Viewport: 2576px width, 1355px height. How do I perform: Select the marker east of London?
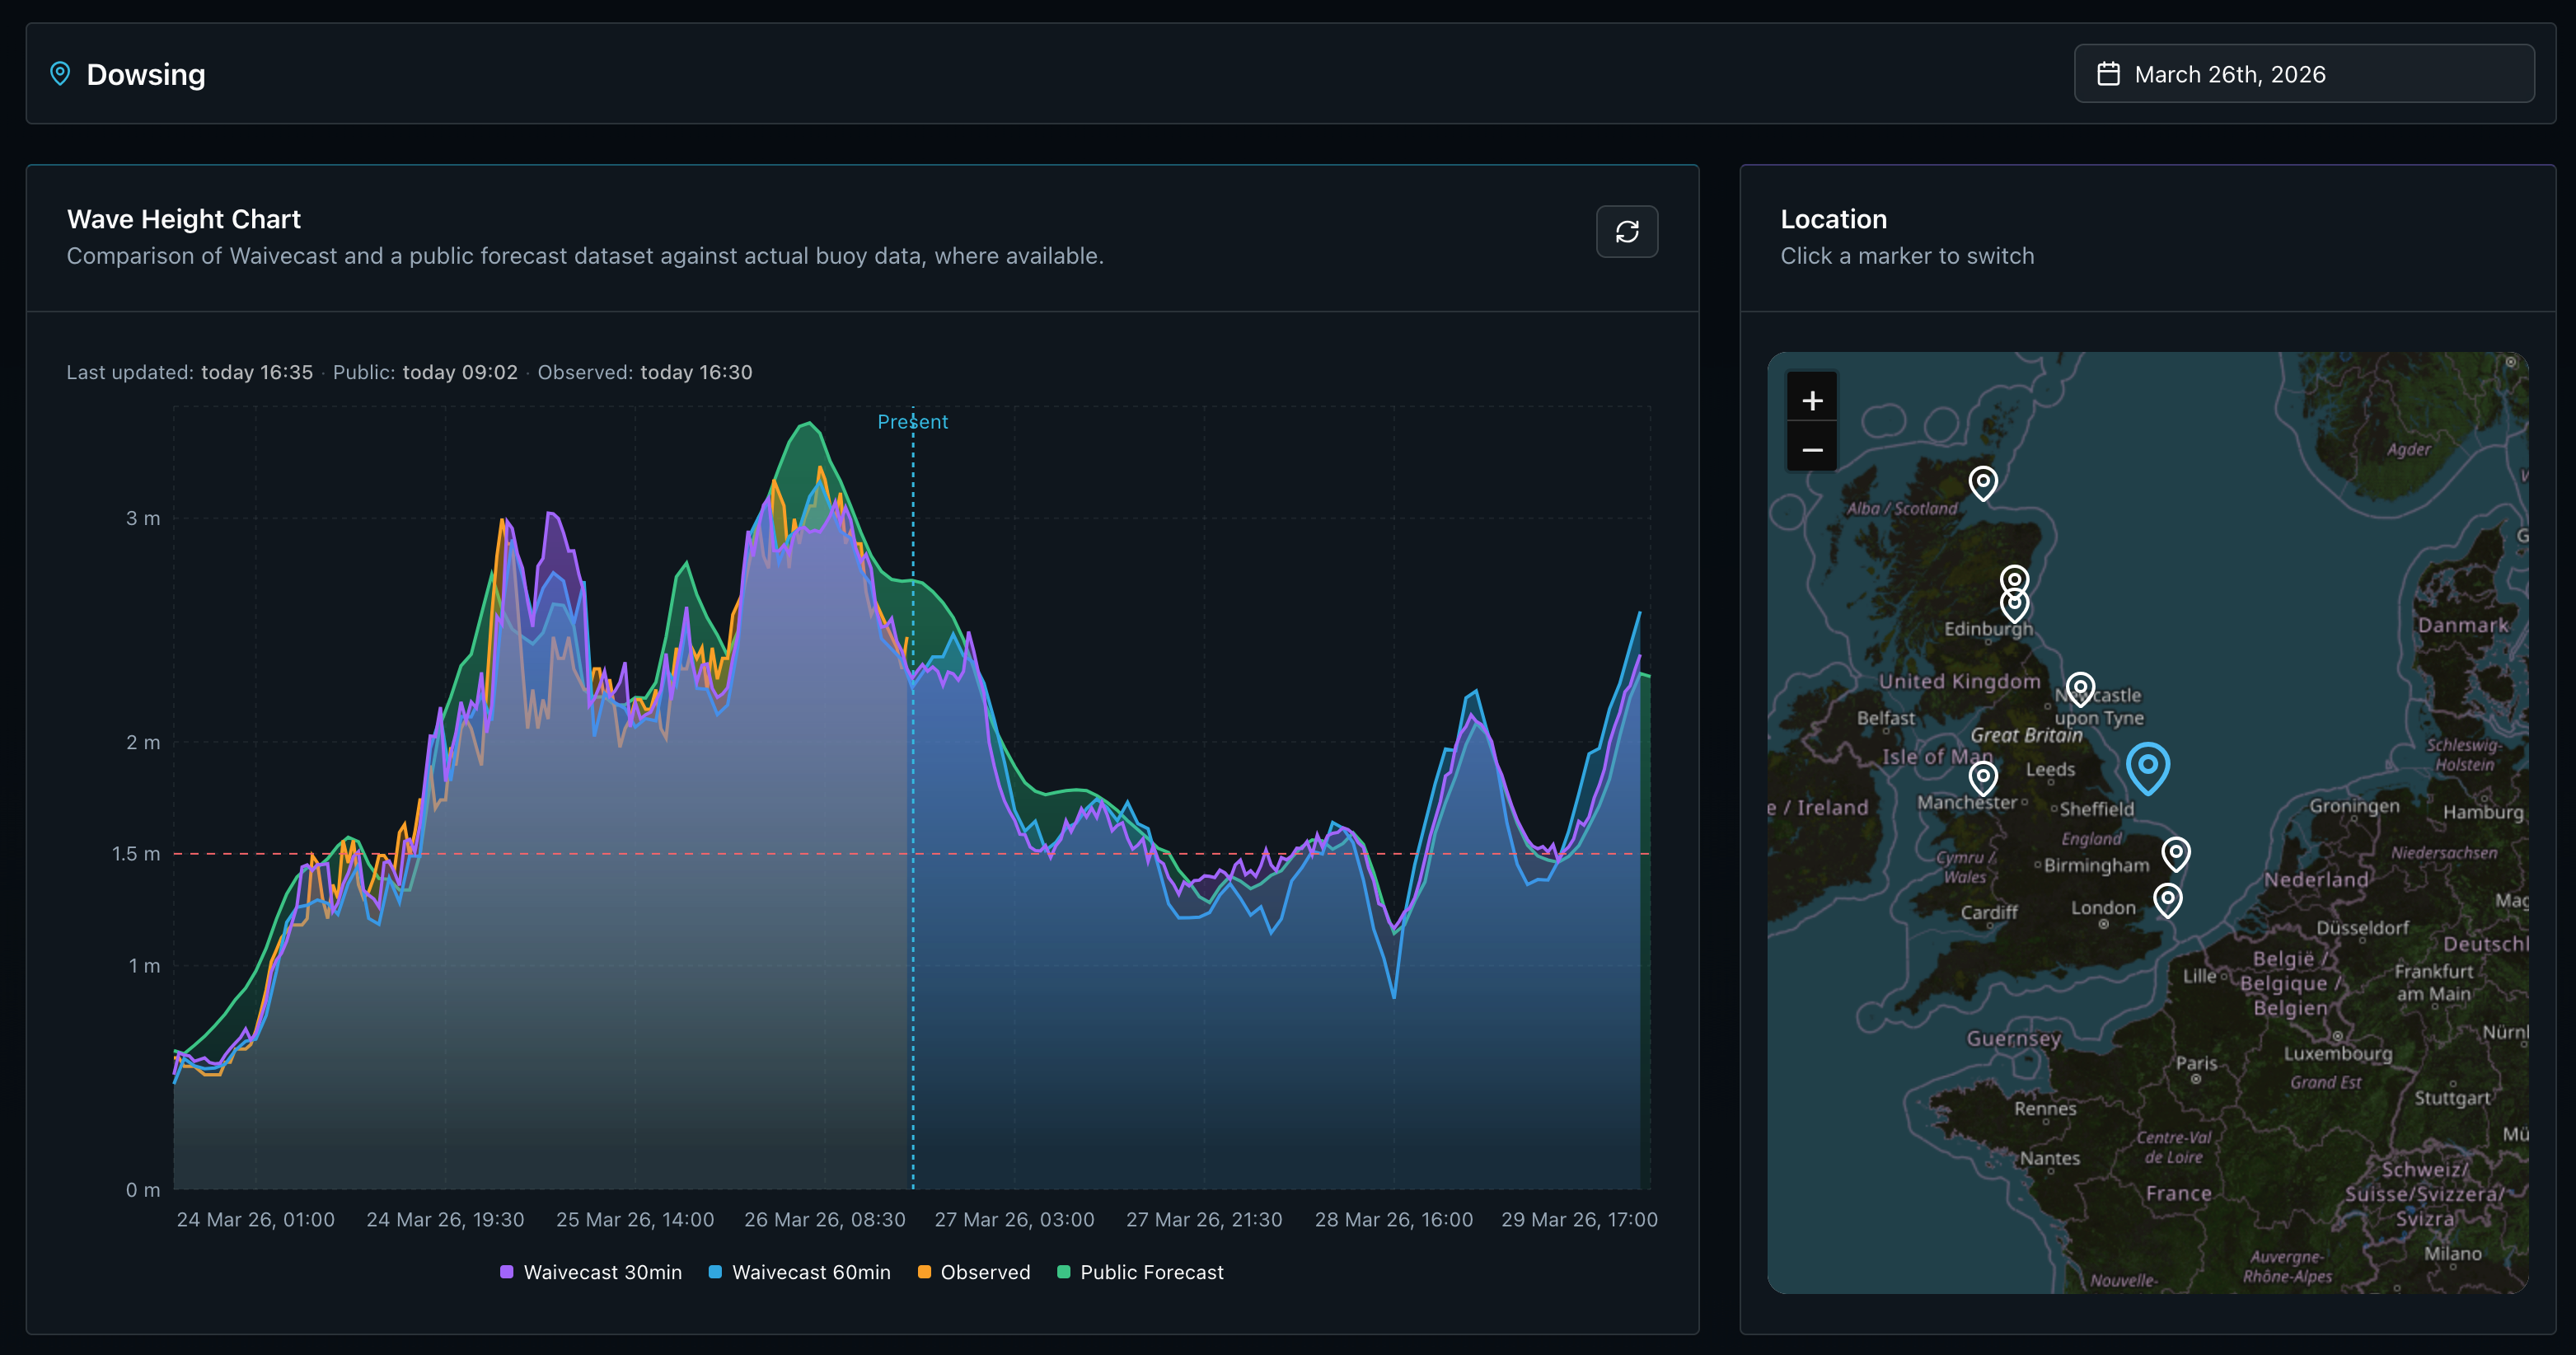point(2167,900)
